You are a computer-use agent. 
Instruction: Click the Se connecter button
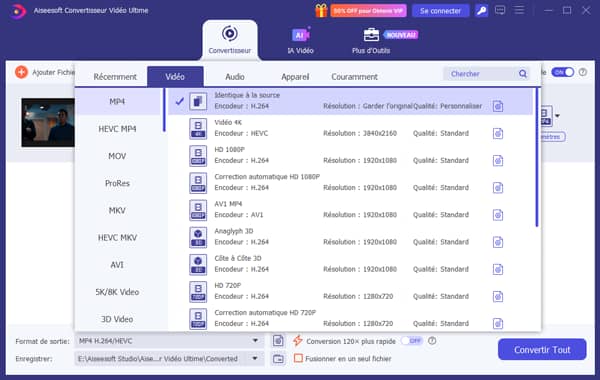click(x=440, y=11)
